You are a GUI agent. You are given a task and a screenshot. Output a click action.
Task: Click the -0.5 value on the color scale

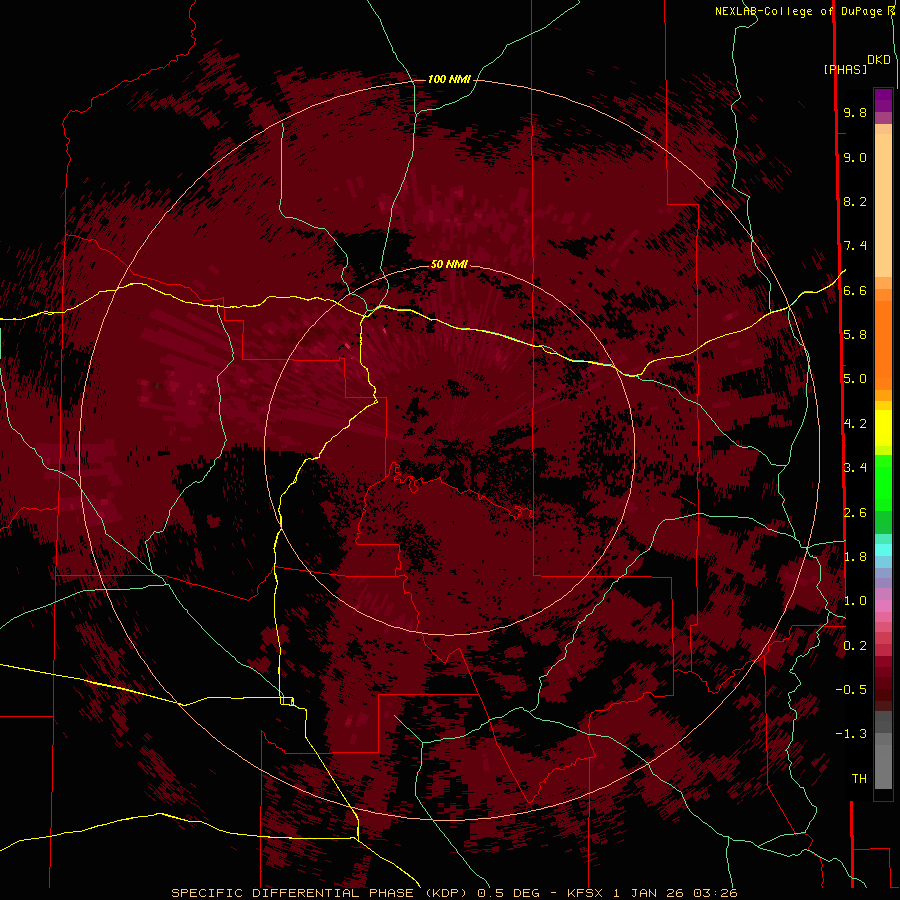click(851, 690)
